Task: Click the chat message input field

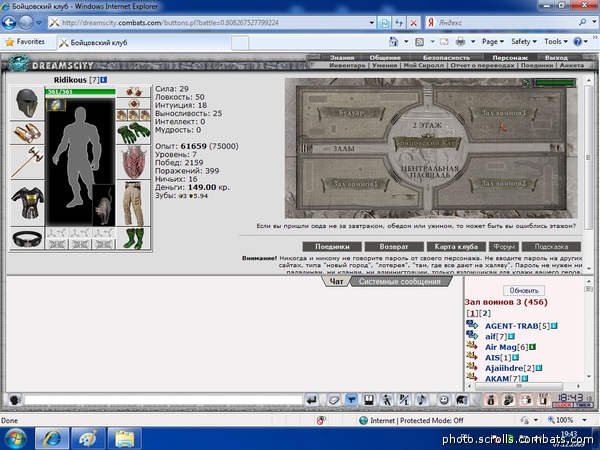Action: pos(163,400)
